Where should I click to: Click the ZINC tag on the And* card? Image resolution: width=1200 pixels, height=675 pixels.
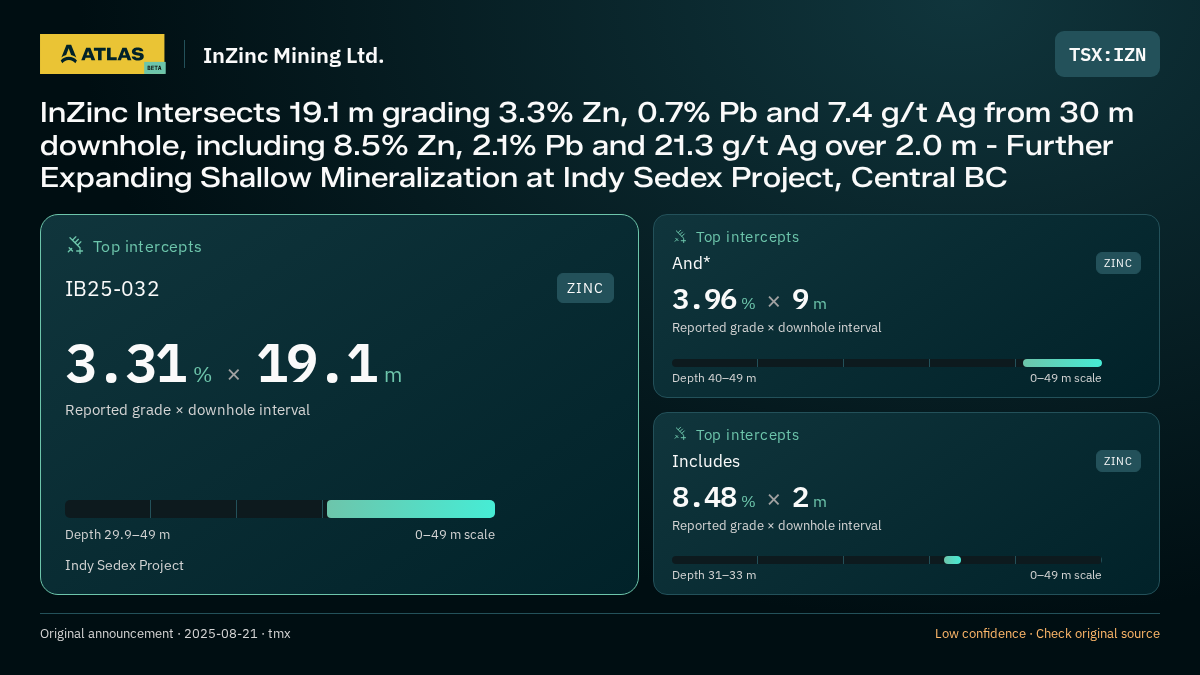click(x=1118, y=263)
